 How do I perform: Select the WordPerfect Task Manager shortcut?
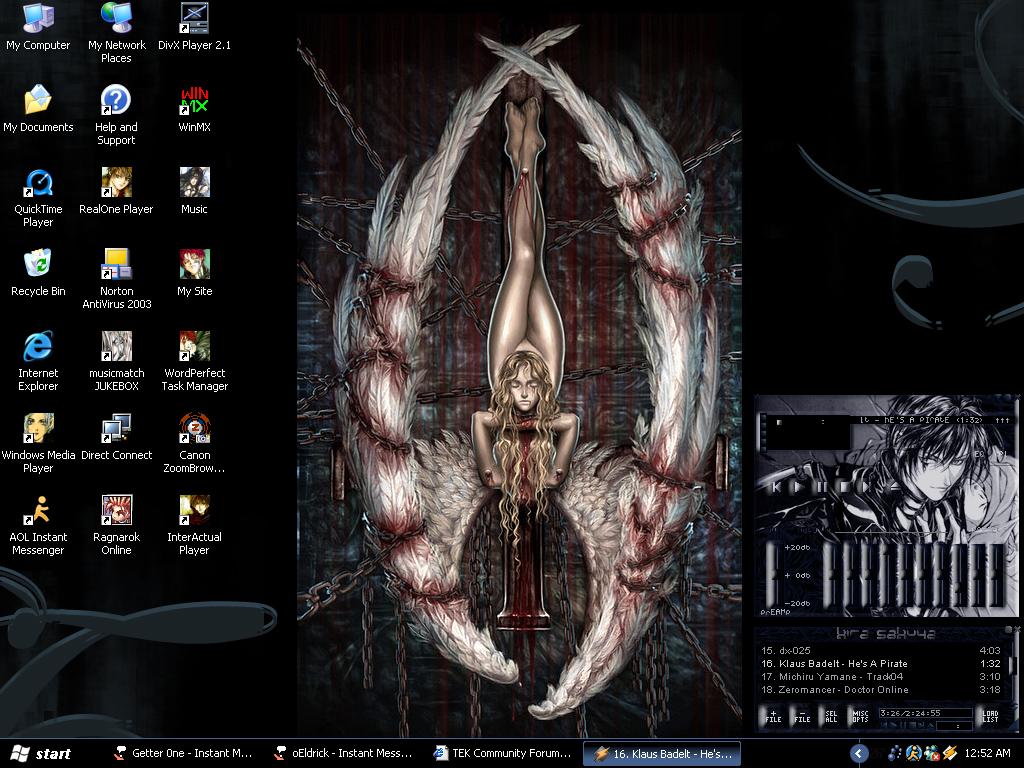click(x=194, y=361)
